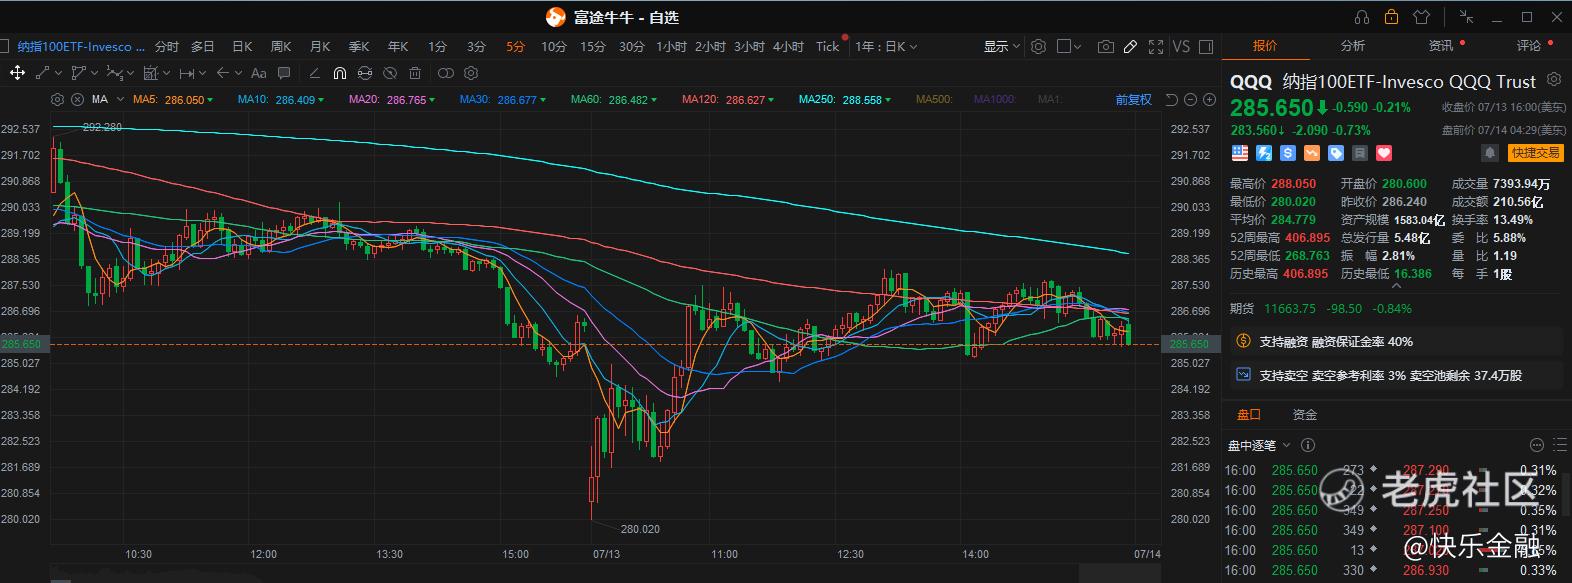Remove the MA indicator
The height and width of the screenshot is (583, 1572).
(75, 100)
